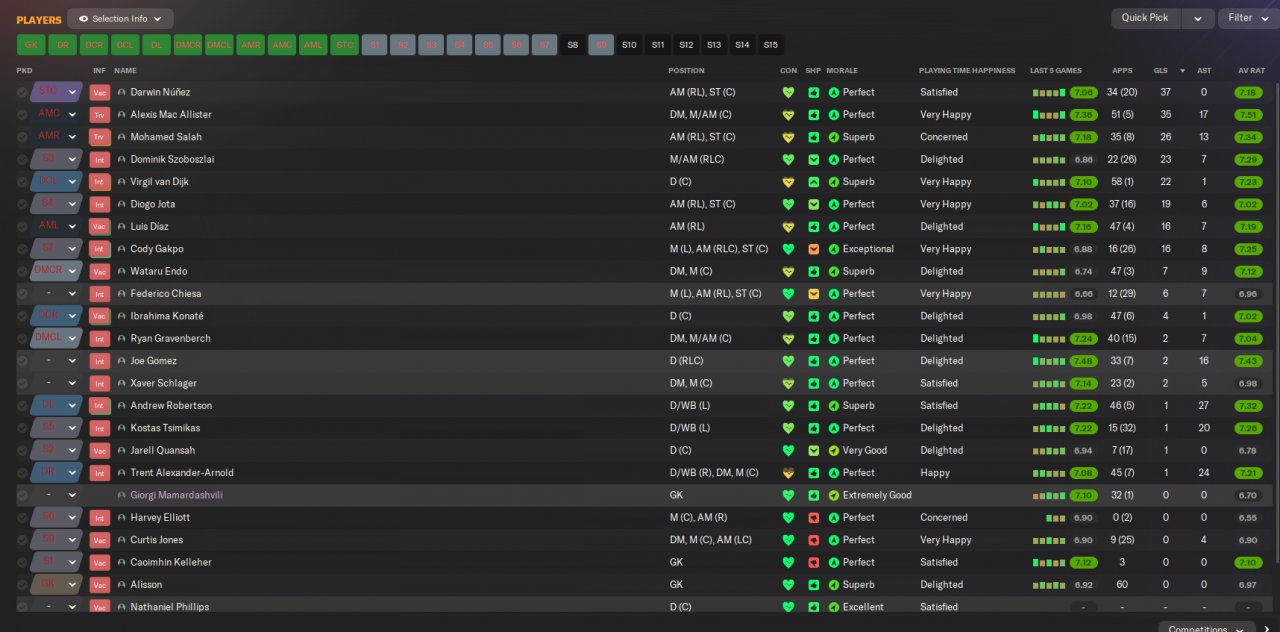Click the Trv status badge for Mohamed Salah
Image resolution: width=1280 pixels, height=632 pixels.
click(99, 137)
